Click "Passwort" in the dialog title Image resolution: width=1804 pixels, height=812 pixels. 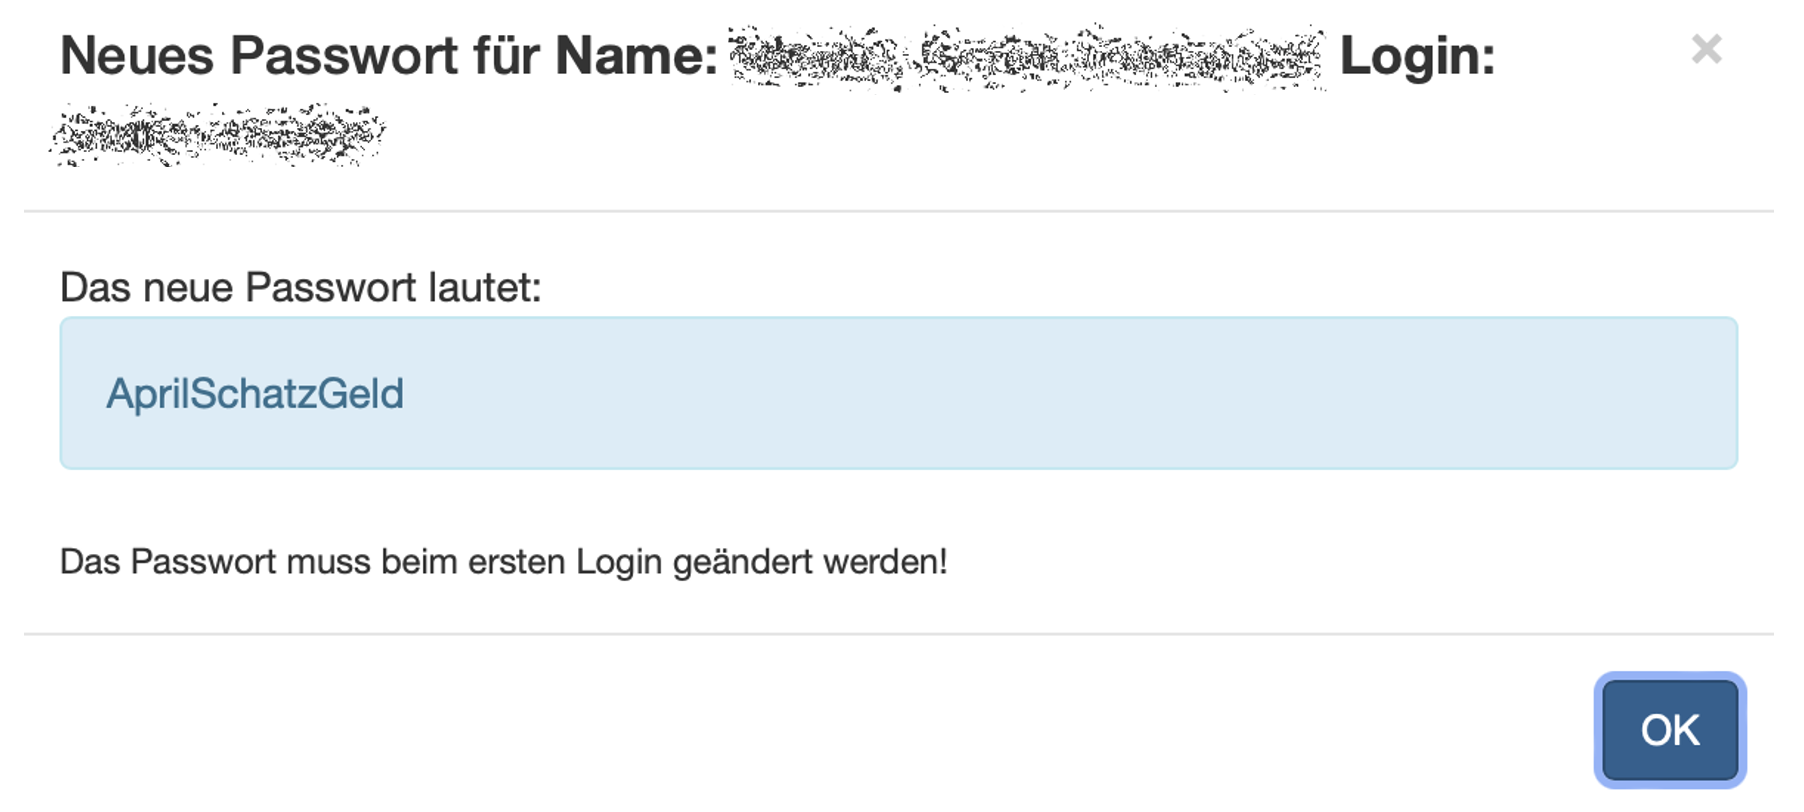click(x=344, y=56)
